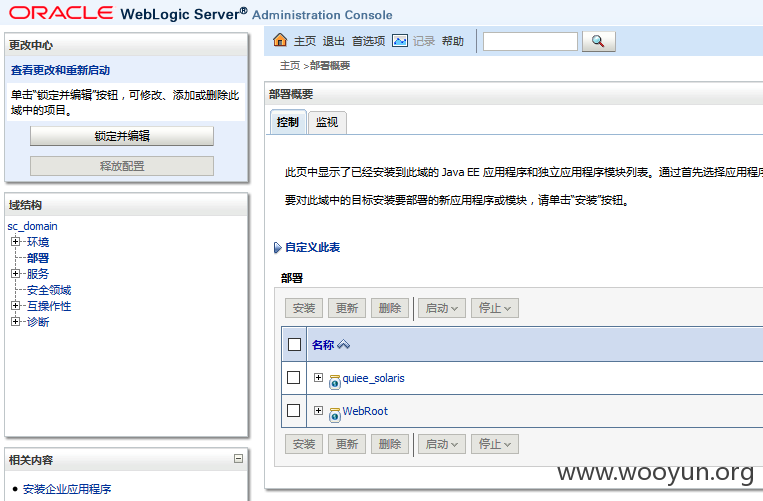
Task: Open the 服务 tree link
Action: coord(38,274)
